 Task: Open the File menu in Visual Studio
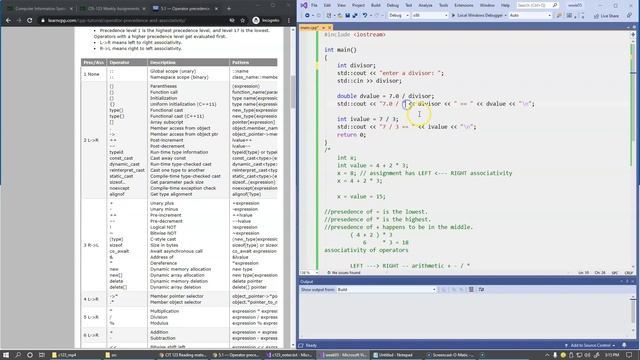coord(314,5)
